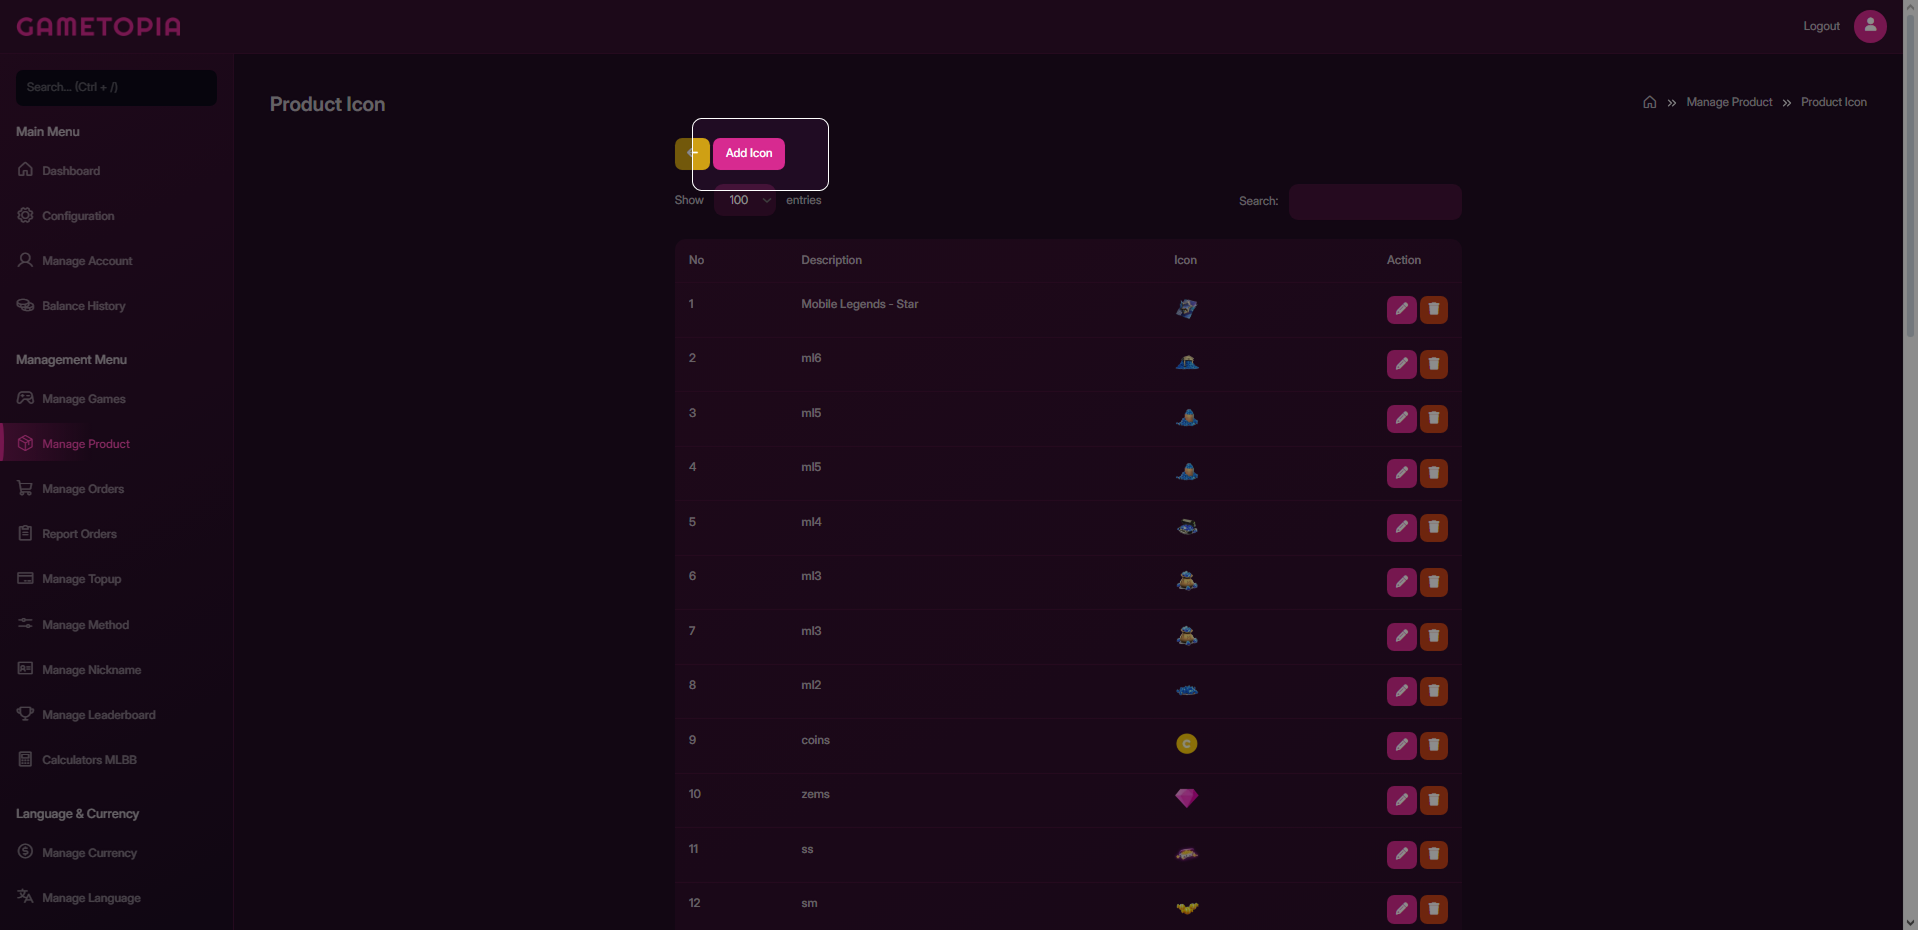Viewport: 1918px width, 930px height.
Task: Open Manage Method section
Action: 85,625
